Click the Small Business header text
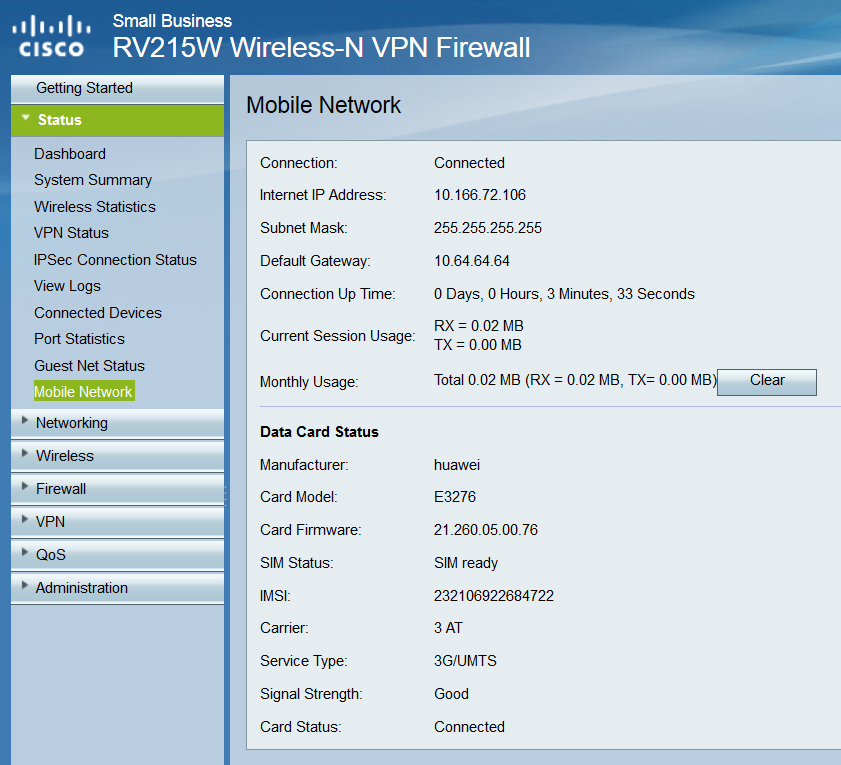Viewport: 841px width, 765px height. tap(172, 21)
